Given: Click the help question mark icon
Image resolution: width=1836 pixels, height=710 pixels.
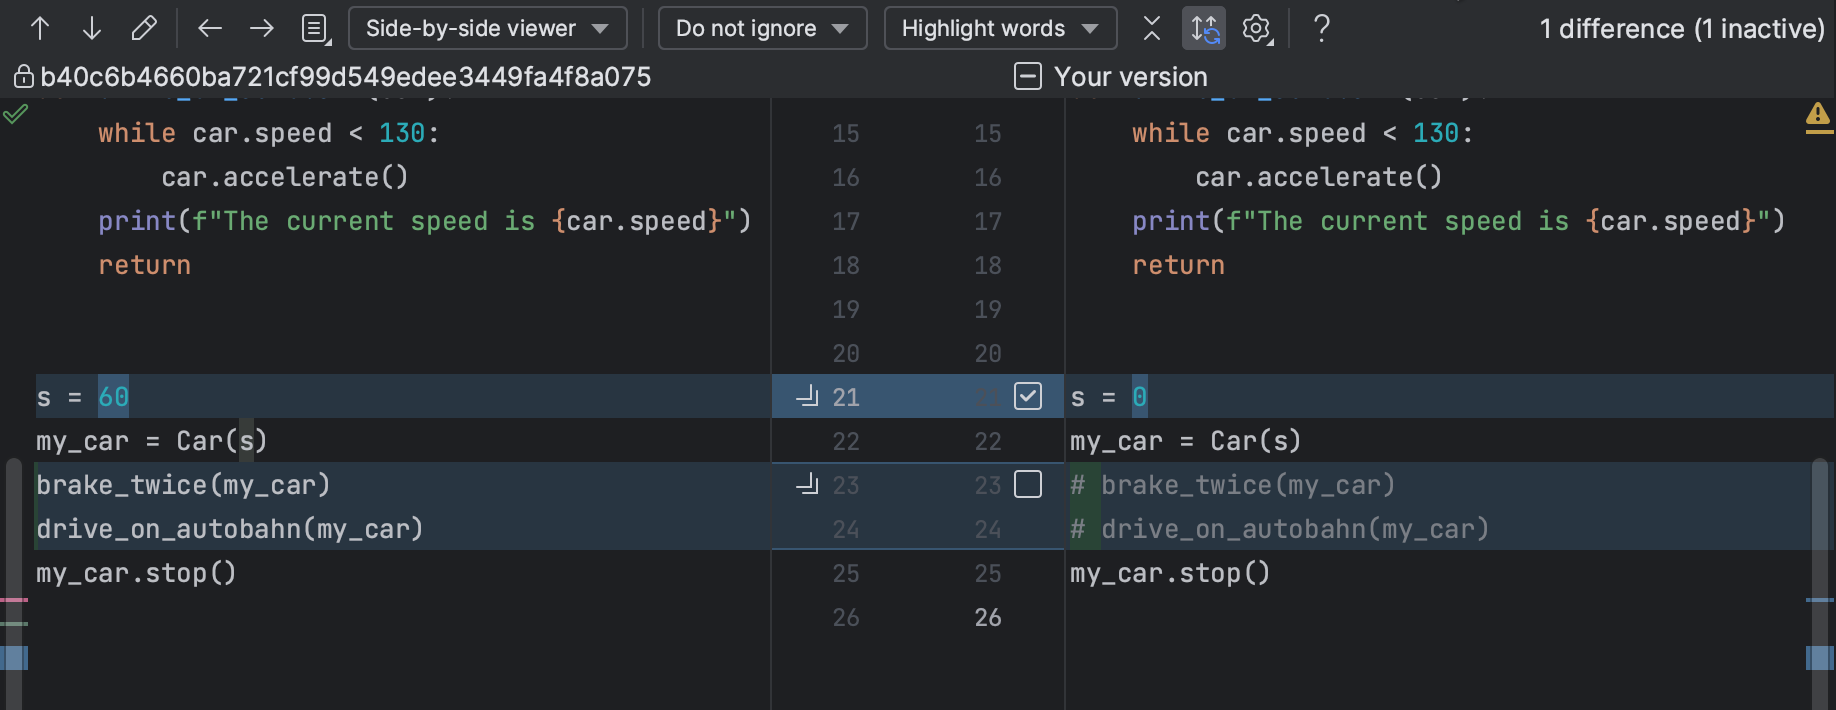Looking at the screenshot, I should 1321,28.
